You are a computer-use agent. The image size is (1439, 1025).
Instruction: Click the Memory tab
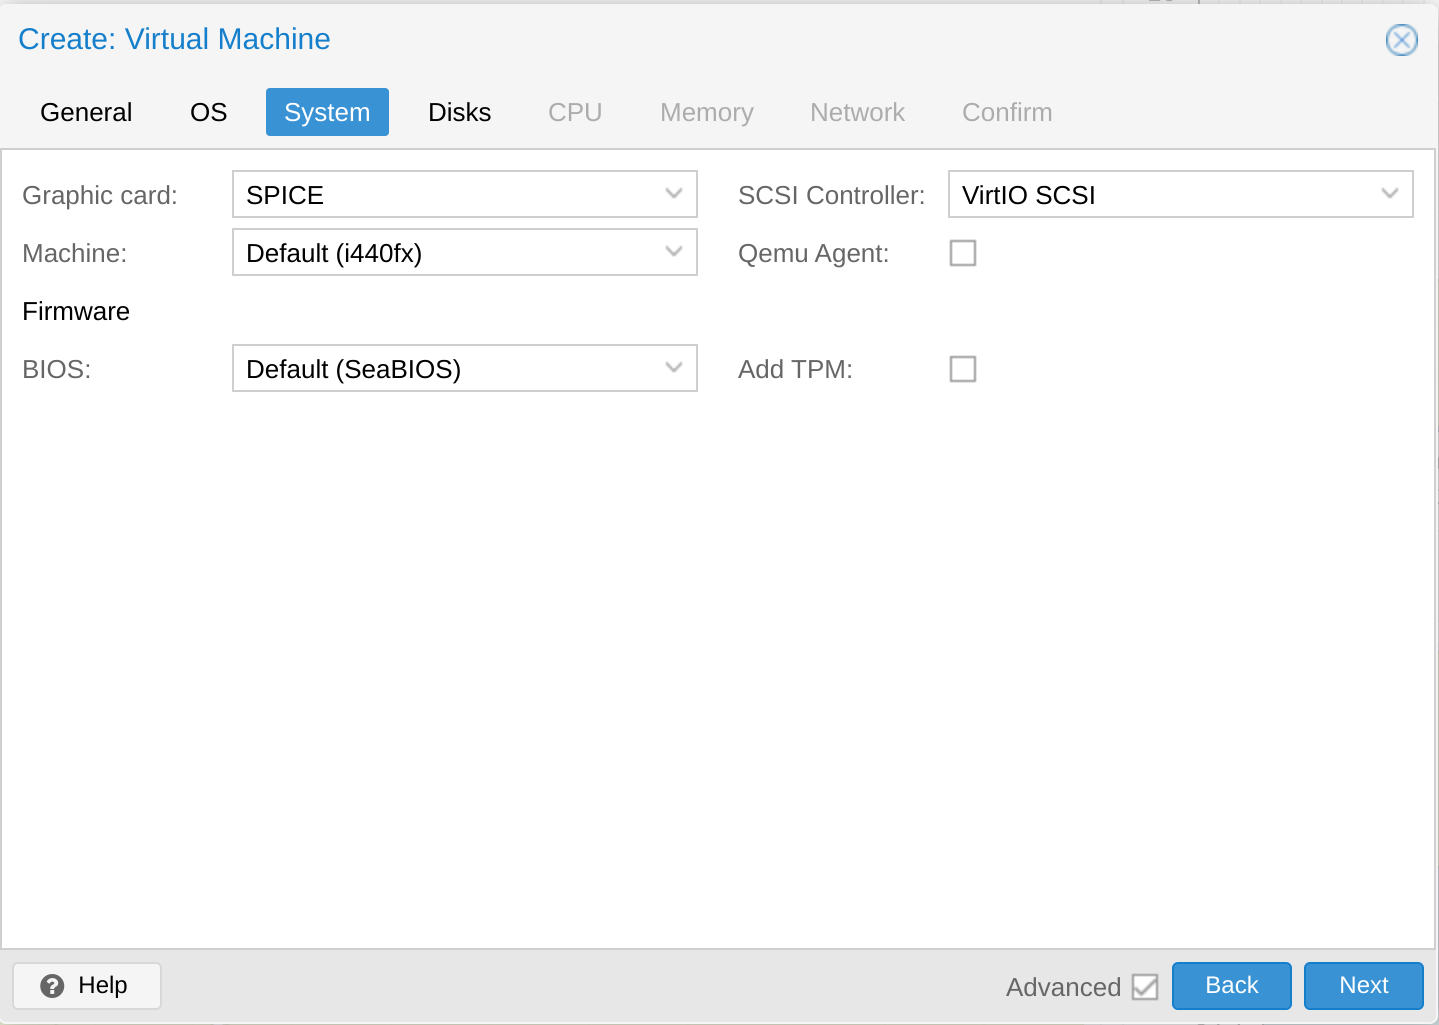706,112
